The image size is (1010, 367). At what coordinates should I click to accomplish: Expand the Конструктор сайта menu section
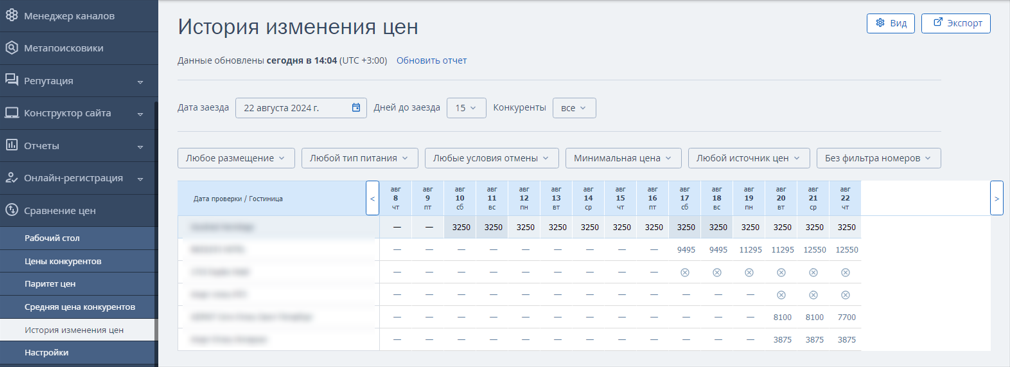[x=140, y=115]
